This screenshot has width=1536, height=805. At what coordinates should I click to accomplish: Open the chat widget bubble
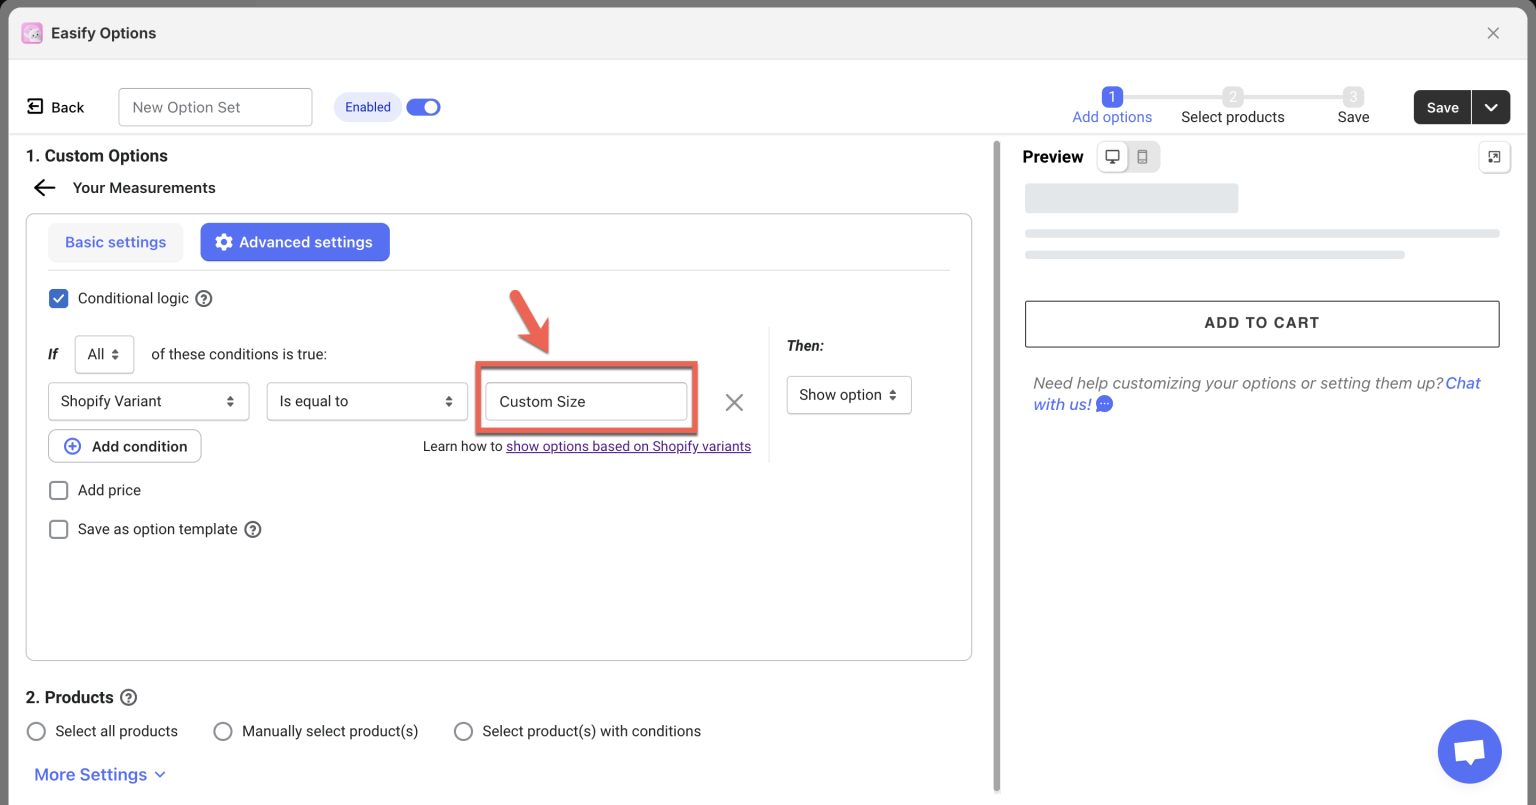(x=1469, y=751)
